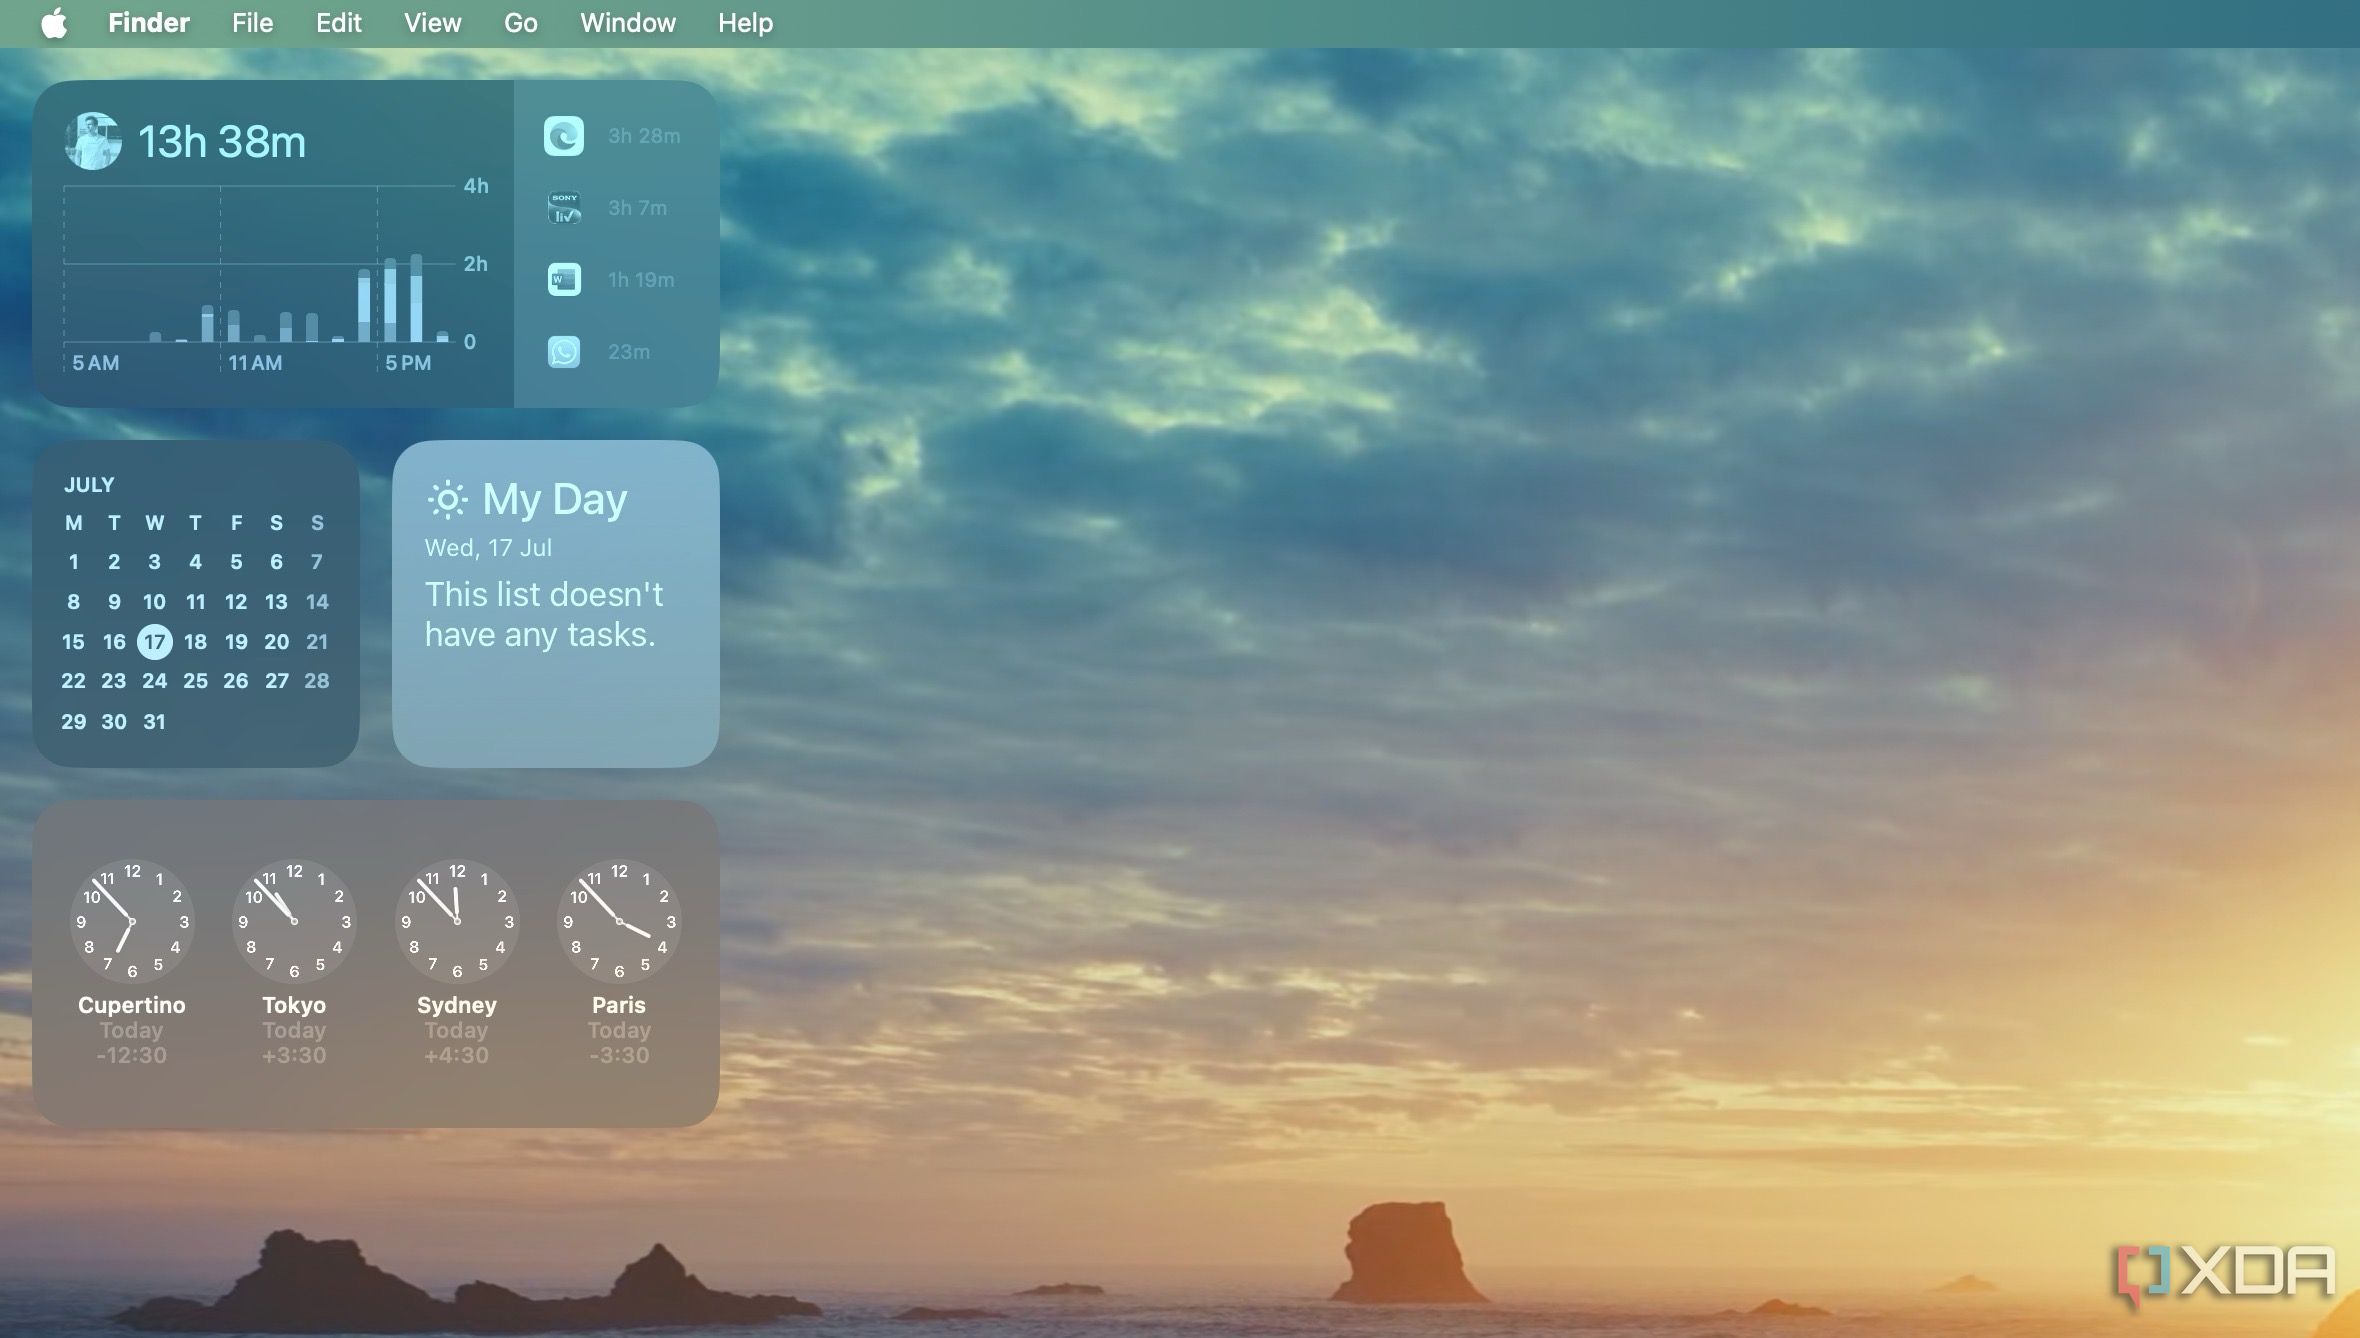The image size is (2360, 1338).
Task: Select highlighted date 17 in calendar
Action: click(154, 642)
